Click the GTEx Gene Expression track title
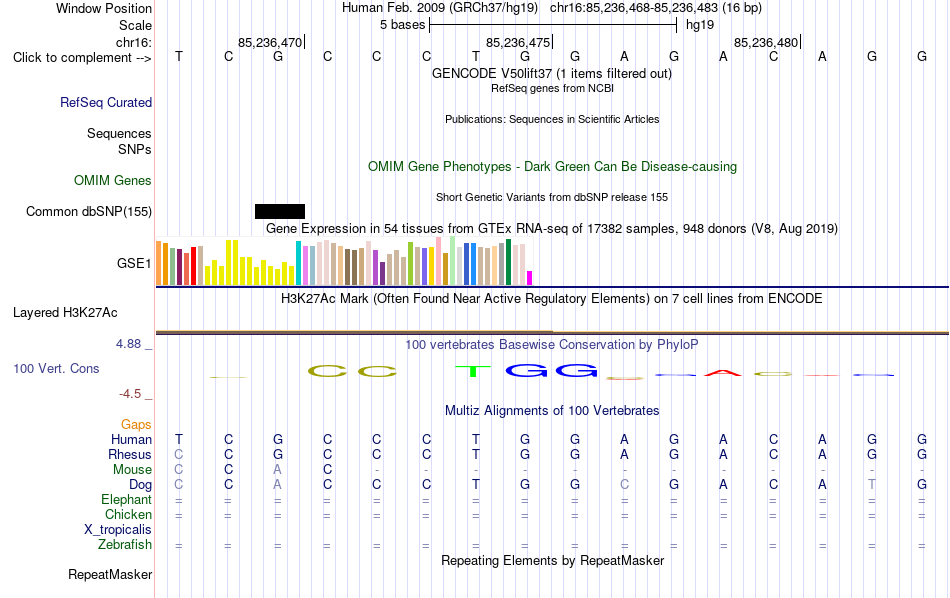 (552, 228)
